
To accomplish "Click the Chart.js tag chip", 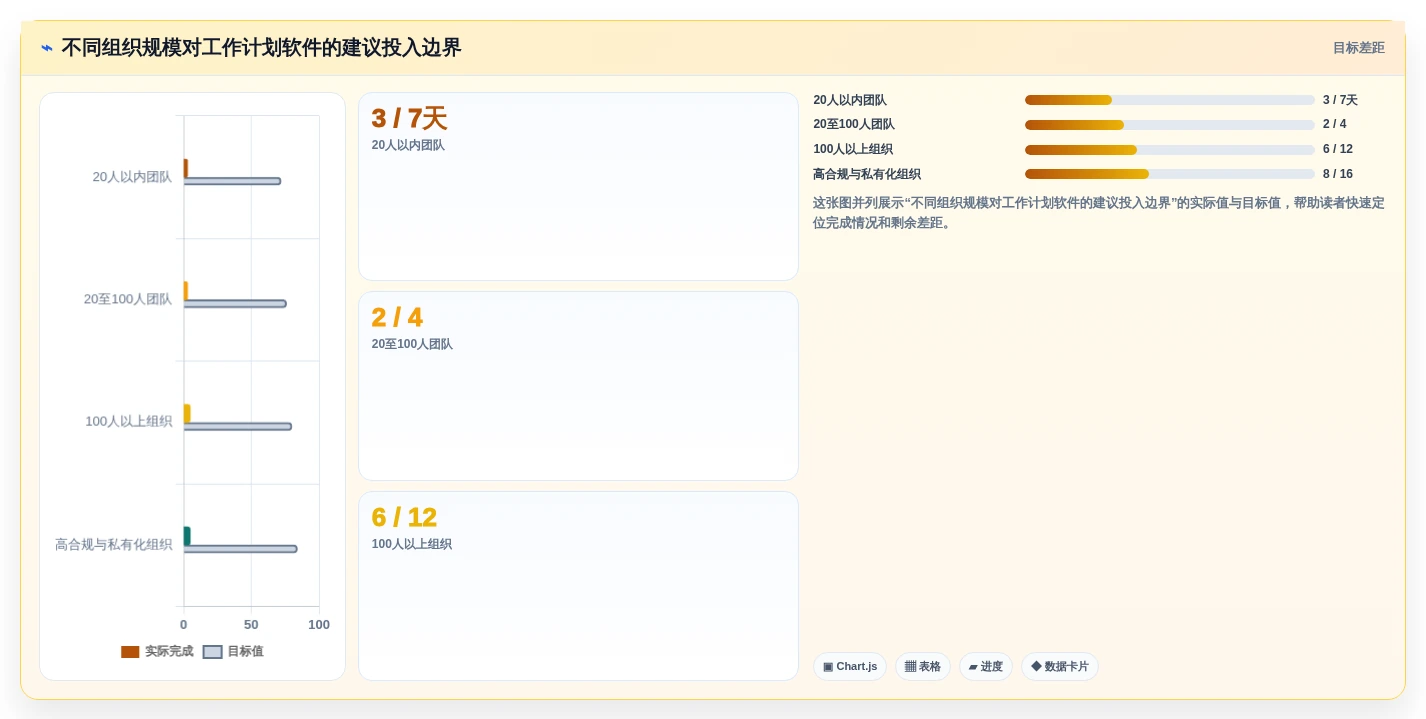I will 850,667.
